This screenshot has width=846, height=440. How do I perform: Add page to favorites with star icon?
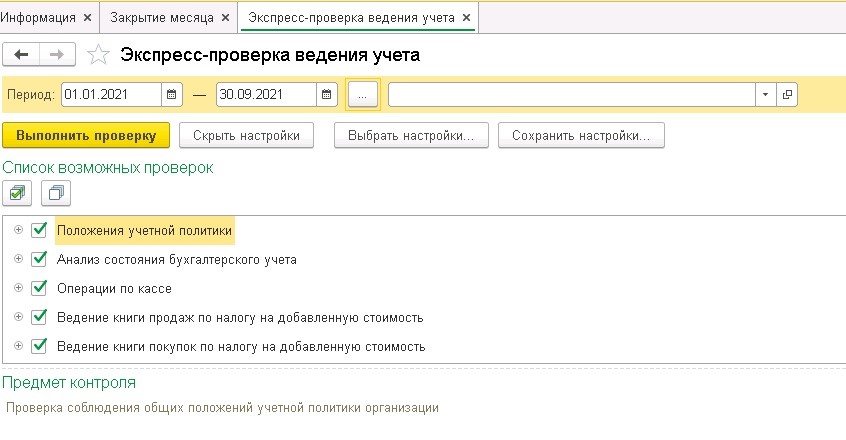pos(98,54)
